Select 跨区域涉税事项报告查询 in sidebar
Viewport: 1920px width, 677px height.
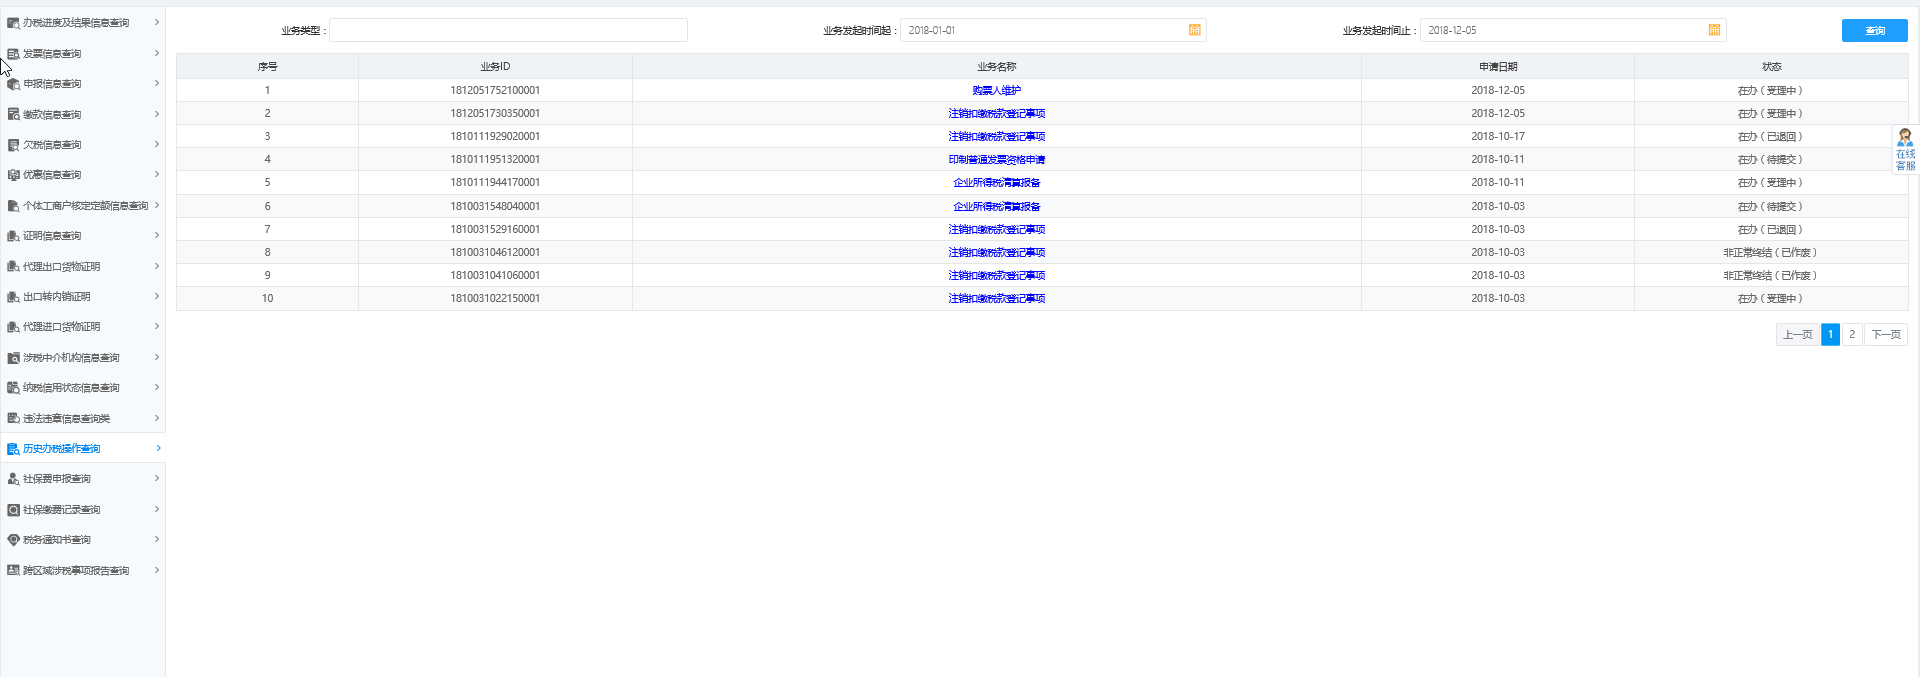[x=76, y=571]
